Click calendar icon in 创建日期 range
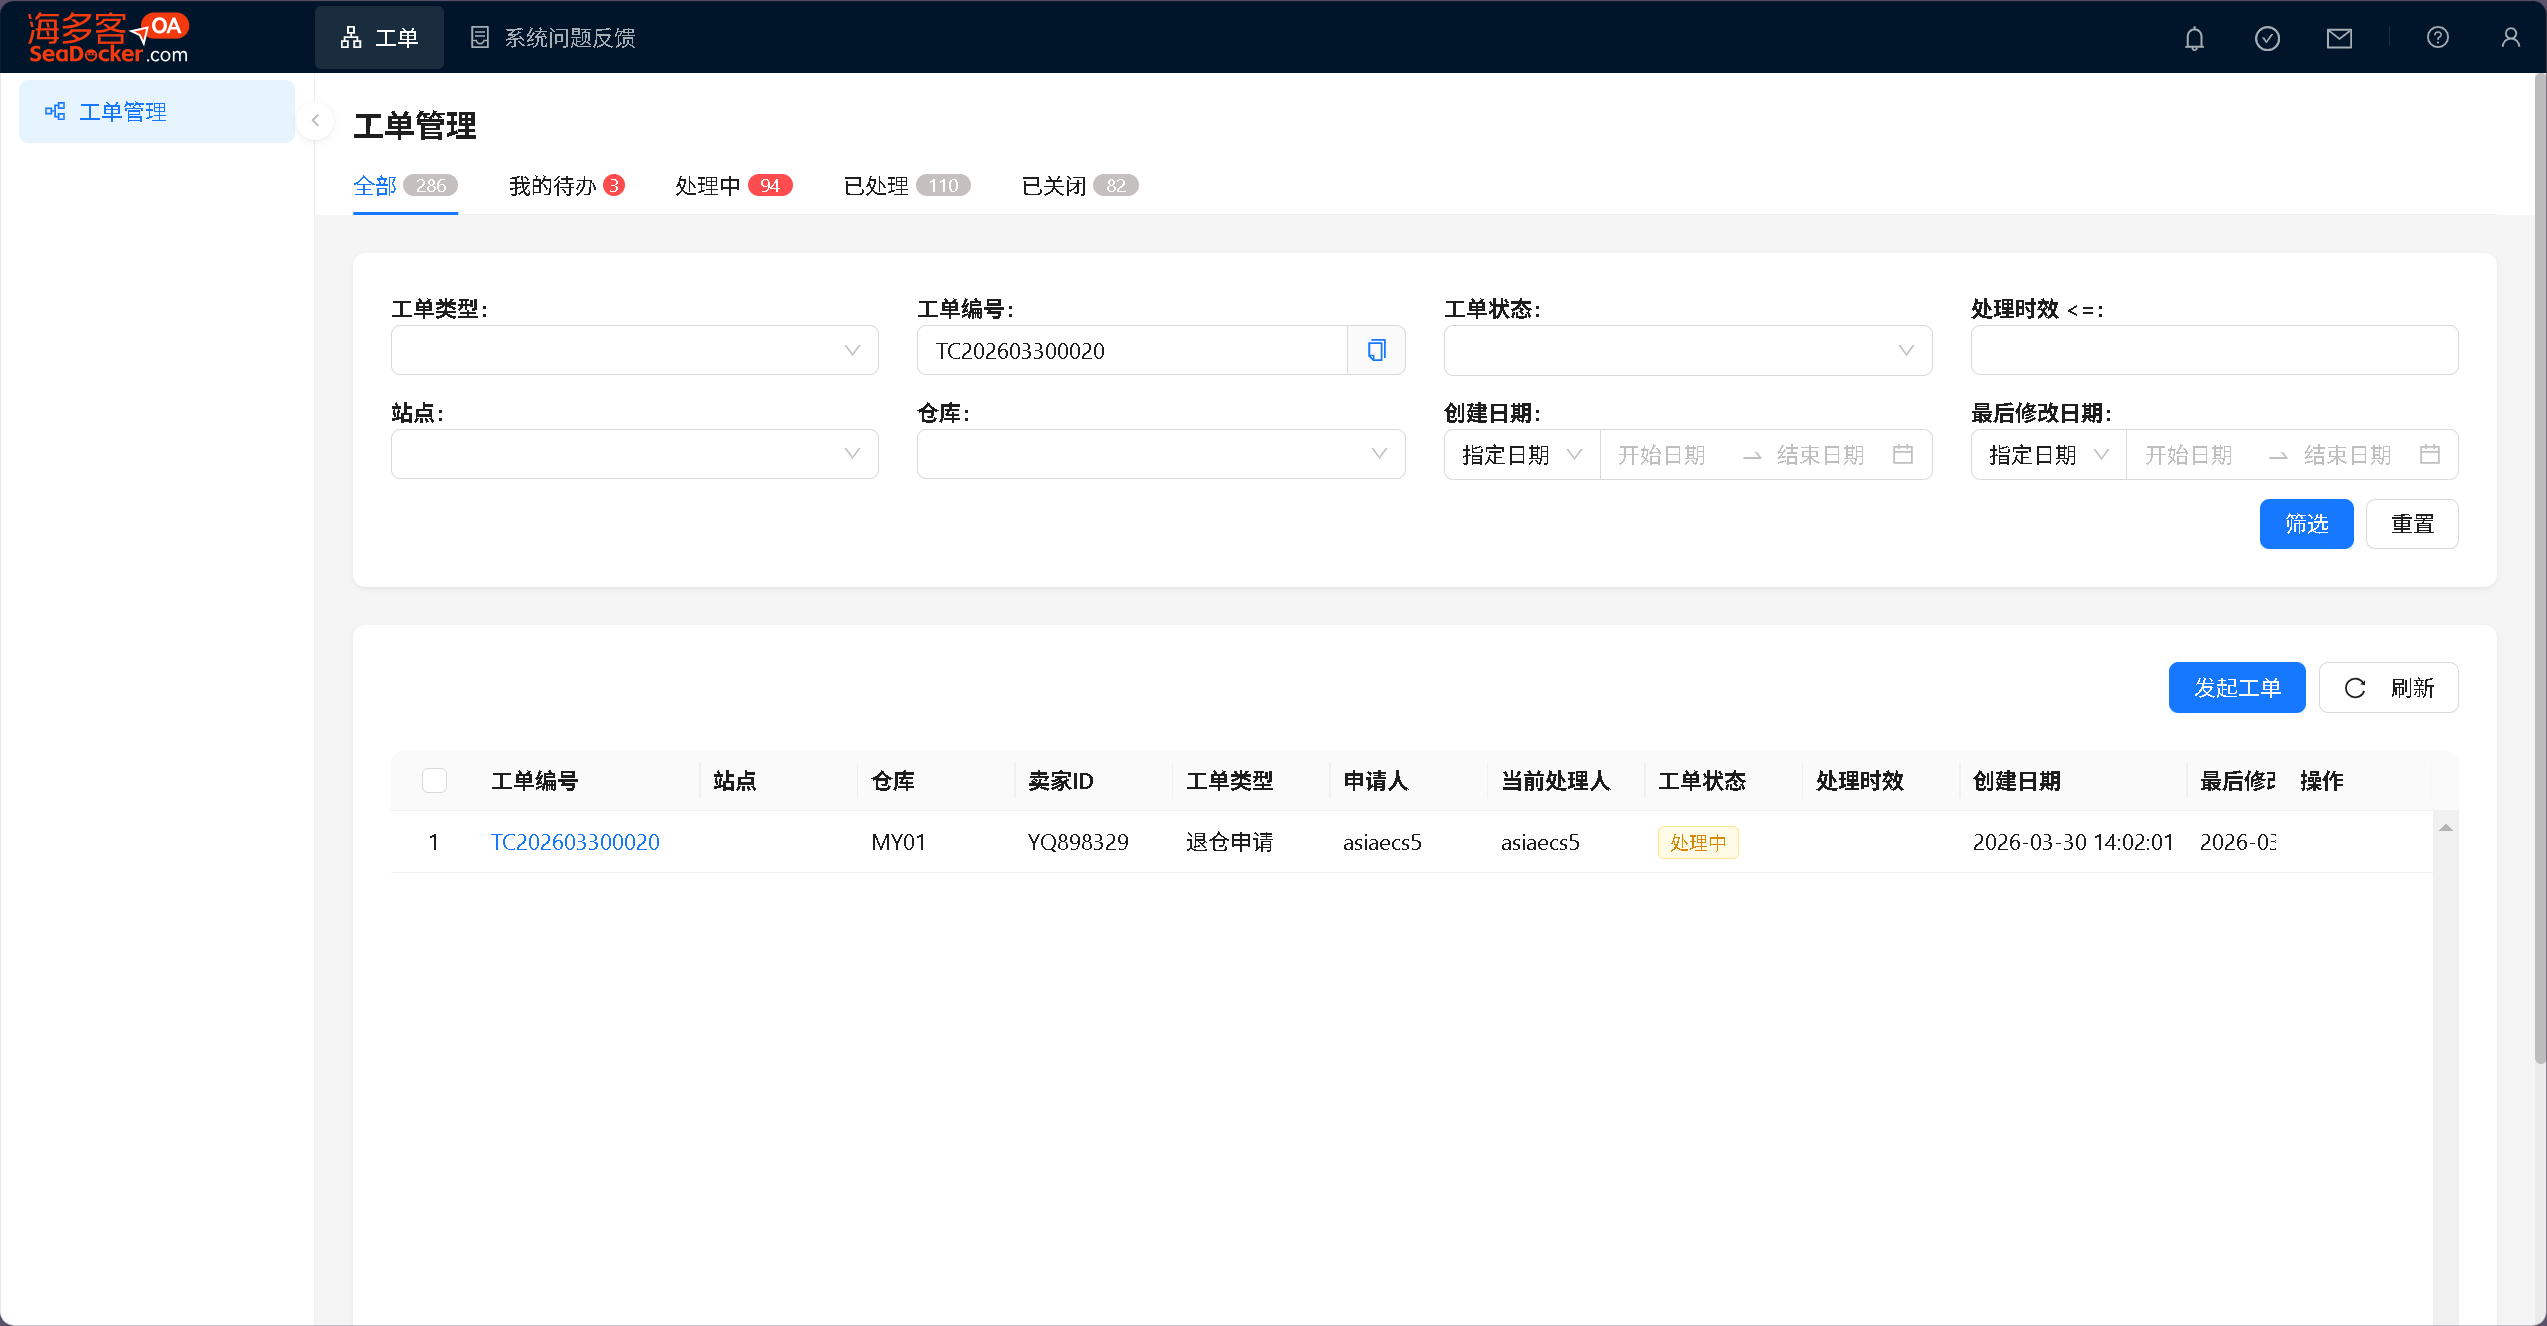Viewport: 2547px width, 1326px height. [x=1902, y=455]
